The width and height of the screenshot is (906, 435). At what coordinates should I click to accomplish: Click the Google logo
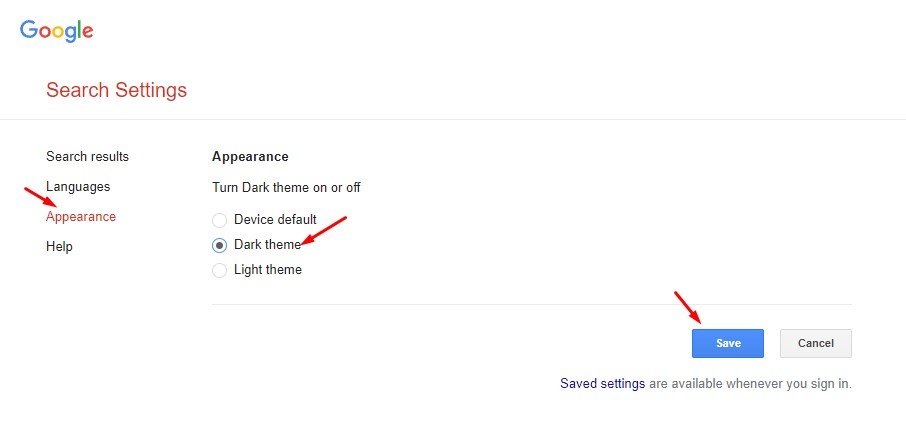(57, 31)
